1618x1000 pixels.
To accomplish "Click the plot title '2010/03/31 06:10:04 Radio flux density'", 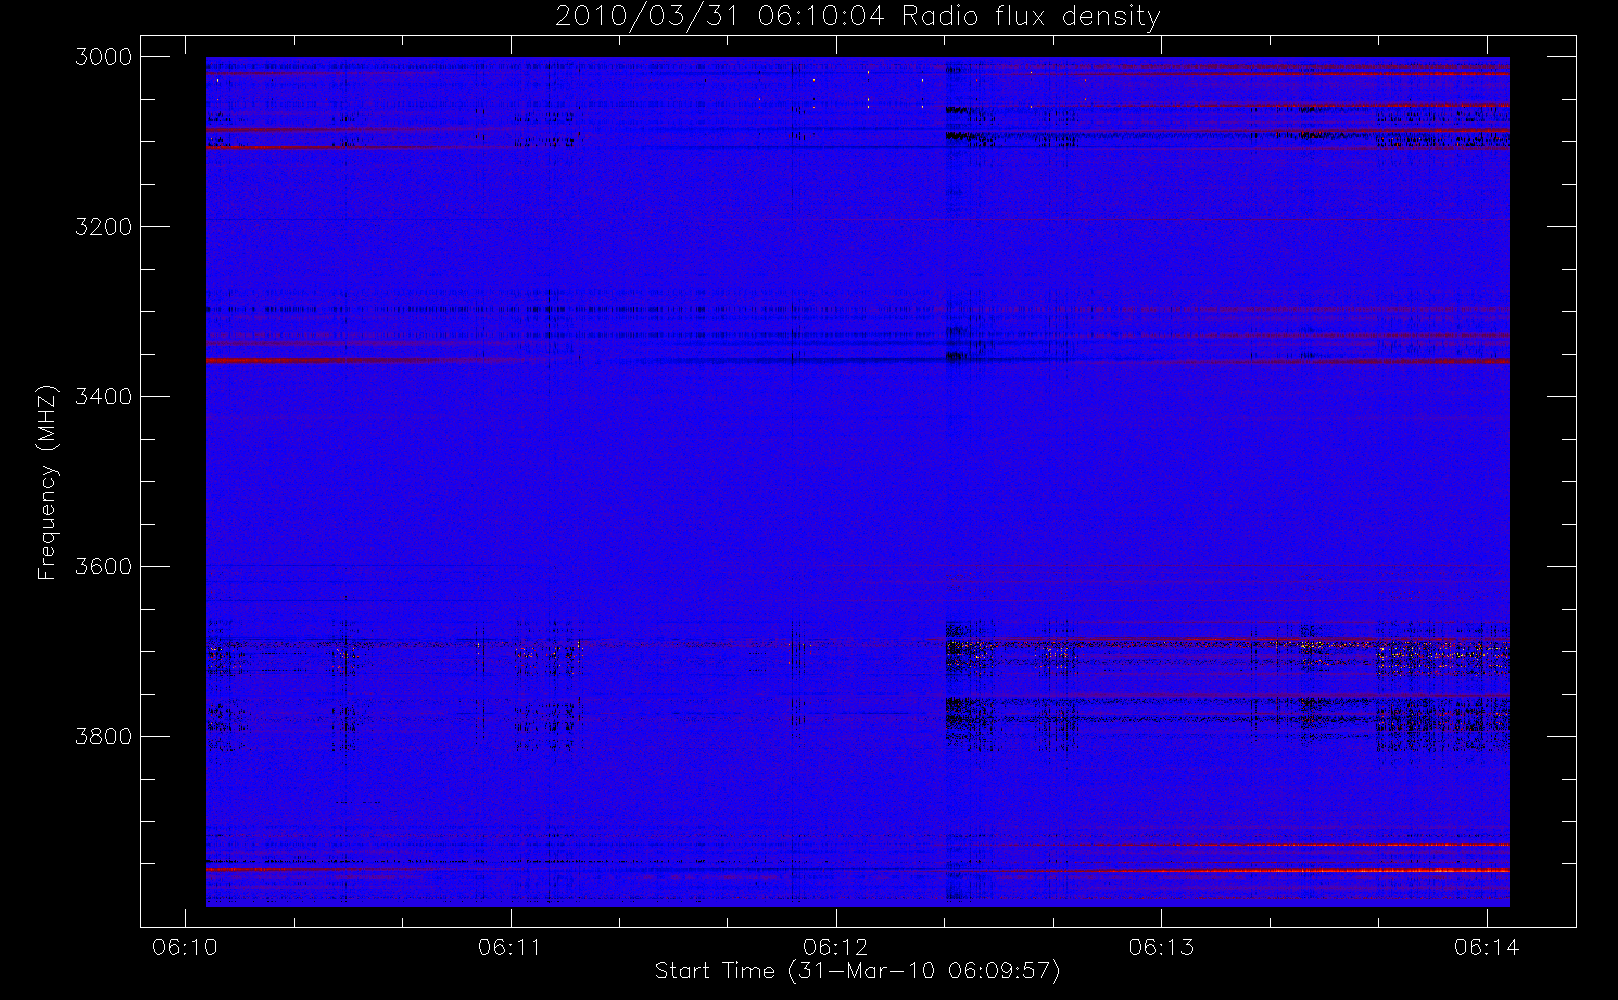I will tap(857, 17).
